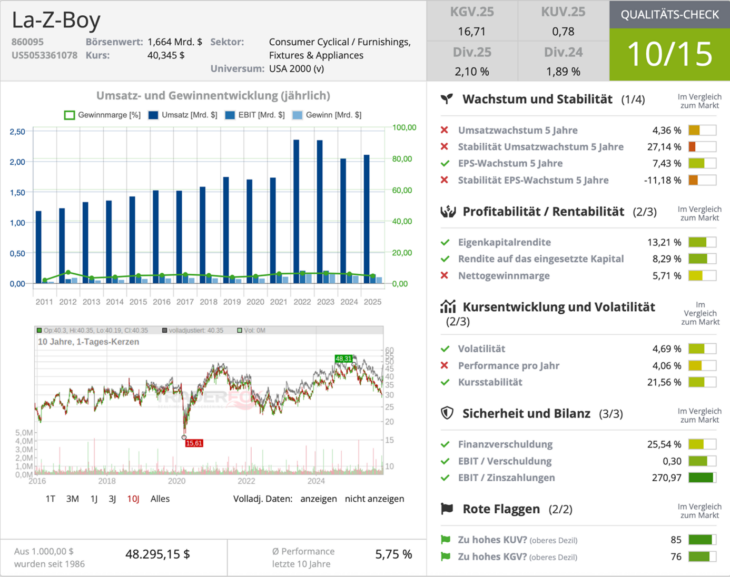
Task: Switch the price chart to 1T range
Action: pyautogui.click(x=50, y=498)
